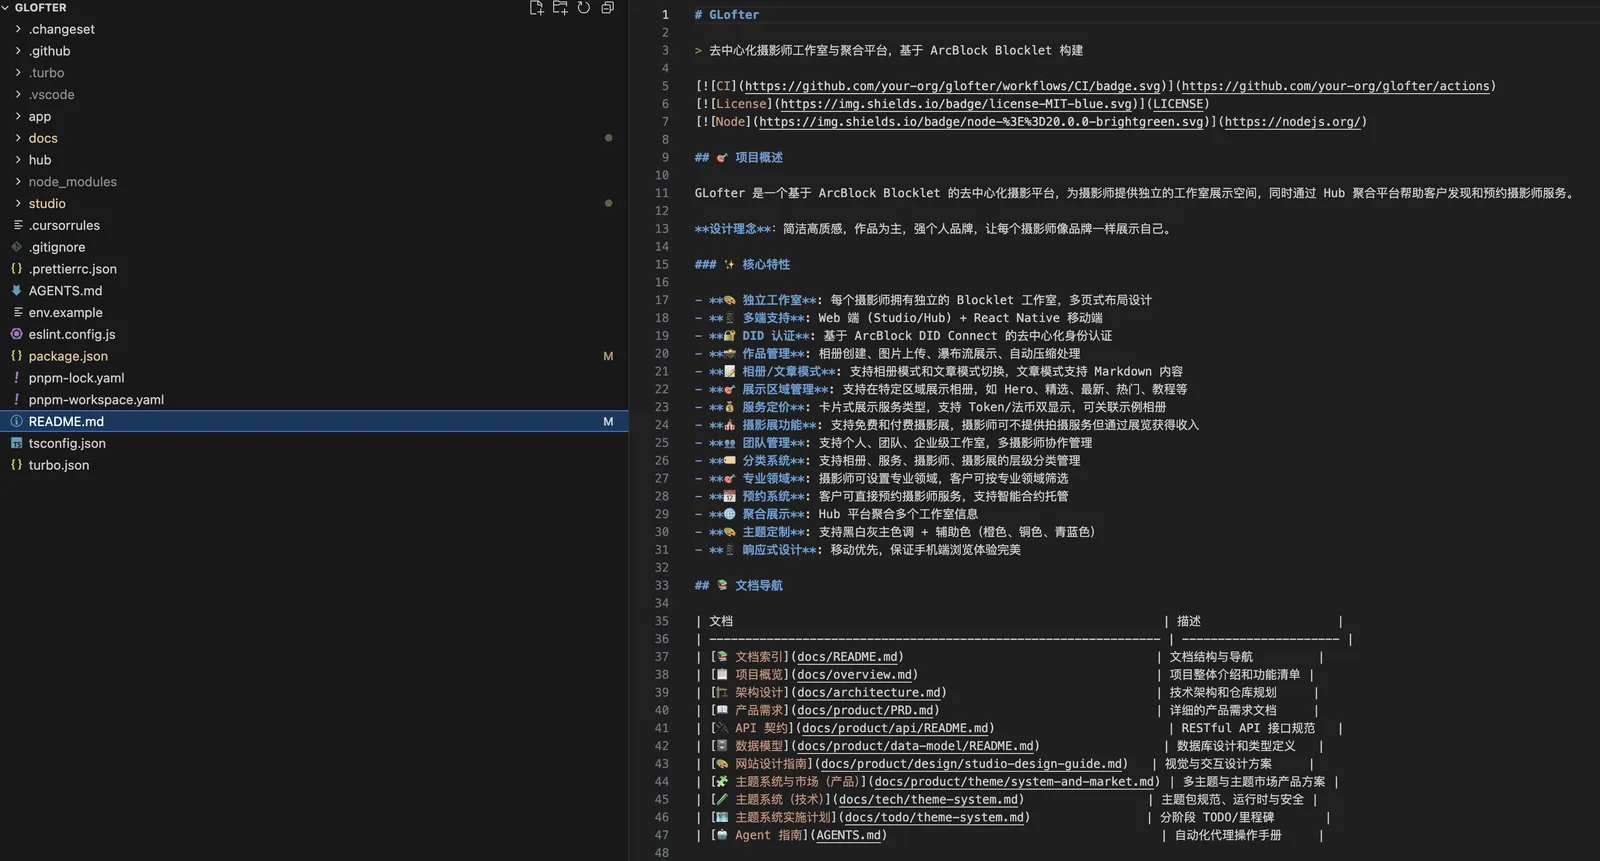
Task: Expand the .vscode folder
Action: [18, 95]
